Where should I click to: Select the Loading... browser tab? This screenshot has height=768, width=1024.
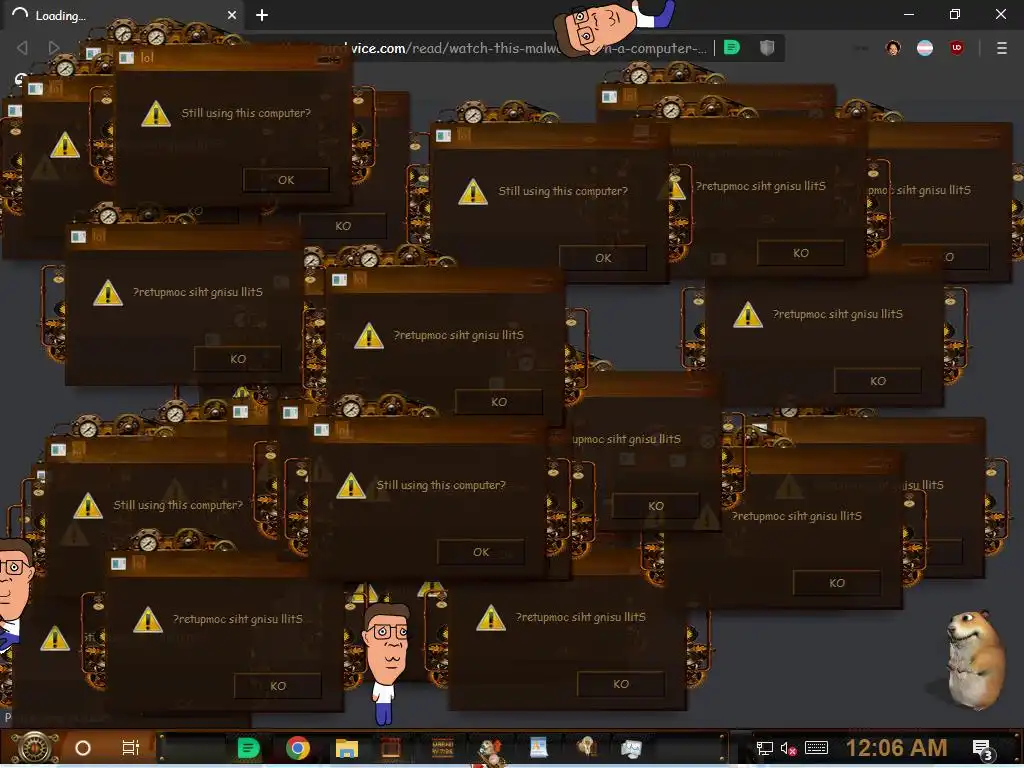click(x=122, y=15)
